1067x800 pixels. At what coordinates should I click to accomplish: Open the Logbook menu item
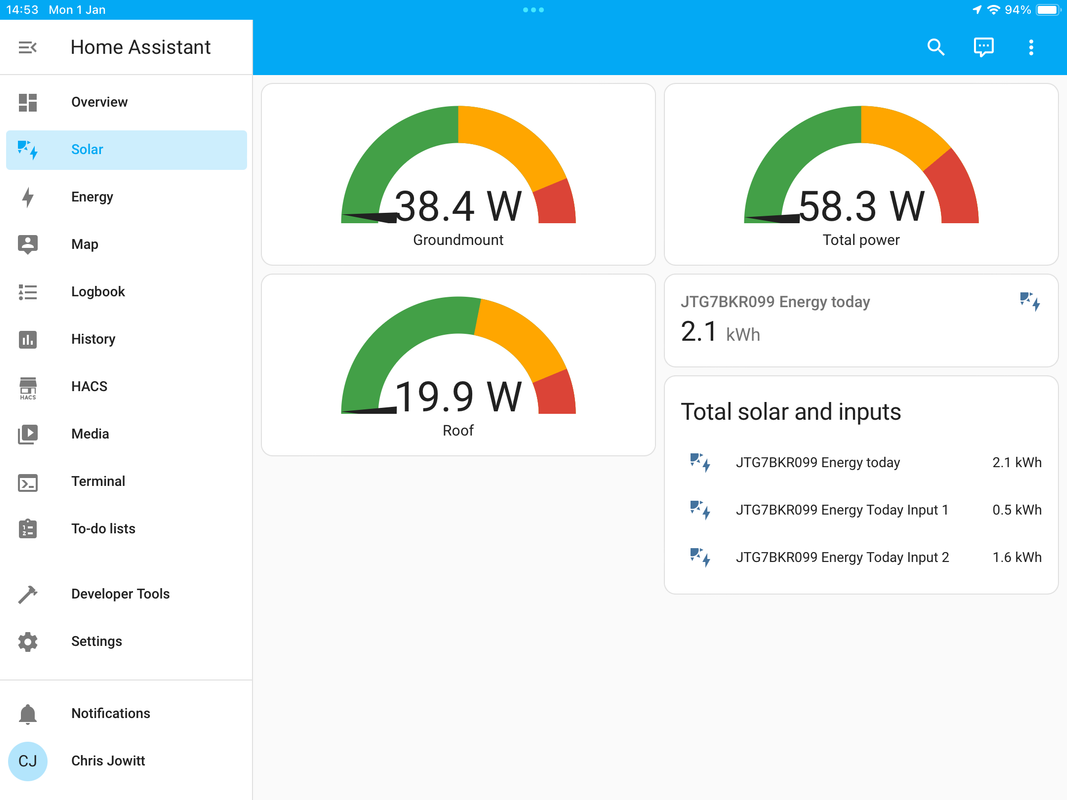127,292
